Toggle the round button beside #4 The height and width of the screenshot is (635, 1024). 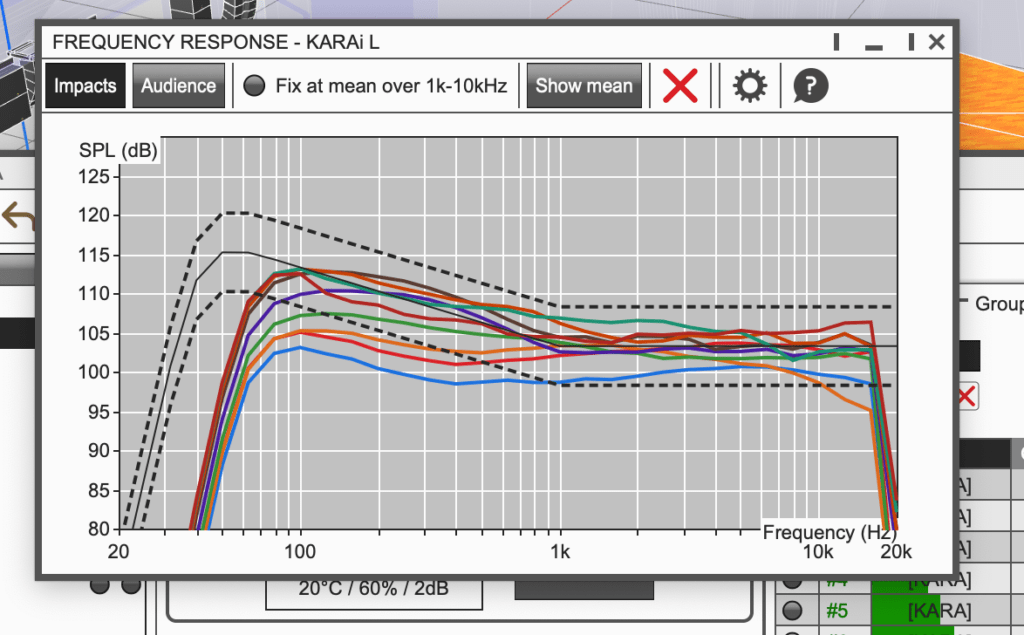coord(792,581)
